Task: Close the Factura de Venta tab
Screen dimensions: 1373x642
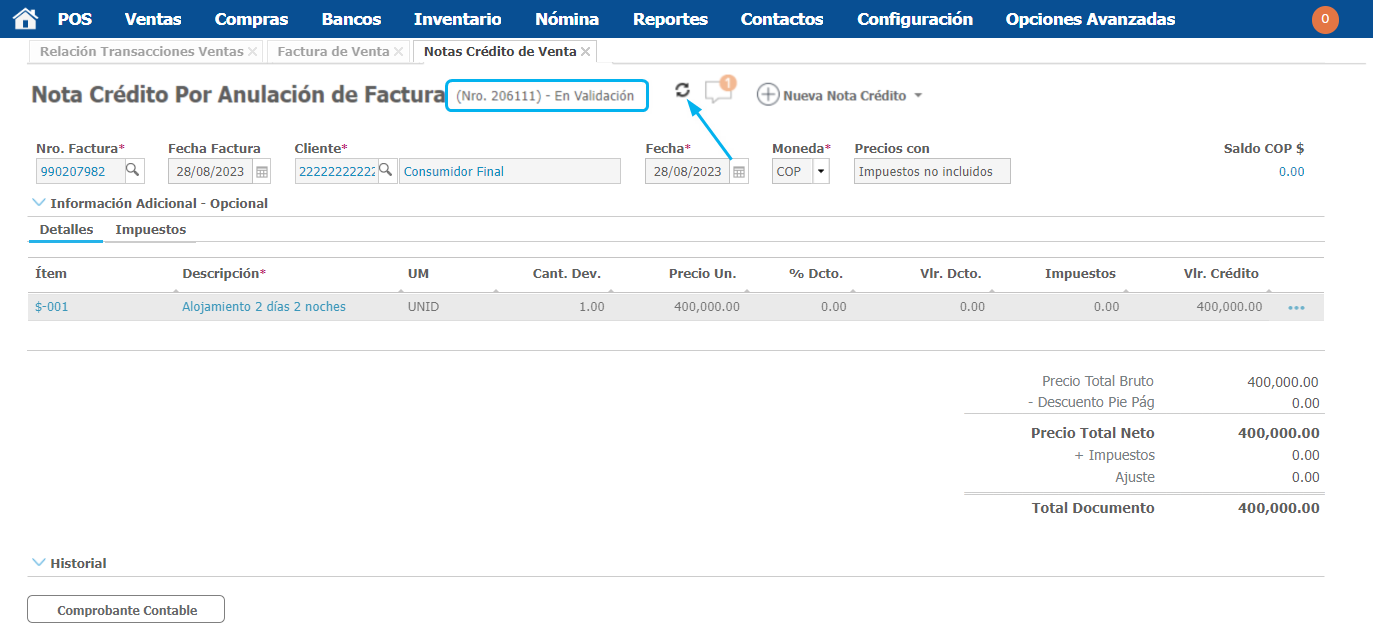Action: coord(399,51)
